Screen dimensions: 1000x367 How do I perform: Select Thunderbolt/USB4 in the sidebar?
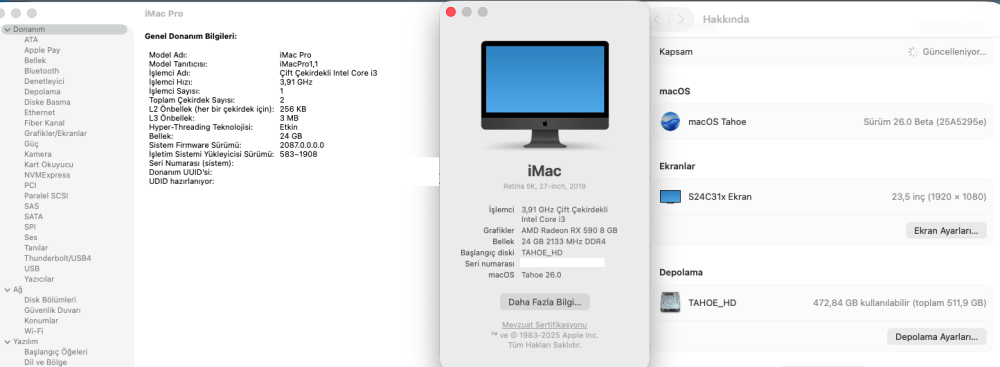coord(57,258)
